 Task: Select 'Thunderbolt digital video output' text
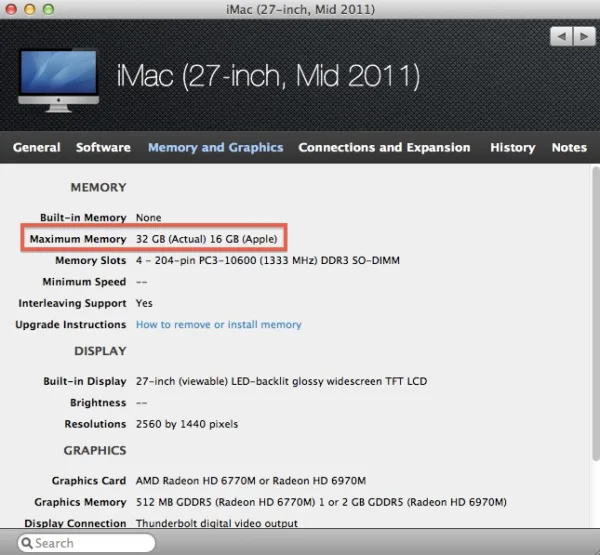coord(217,523)
